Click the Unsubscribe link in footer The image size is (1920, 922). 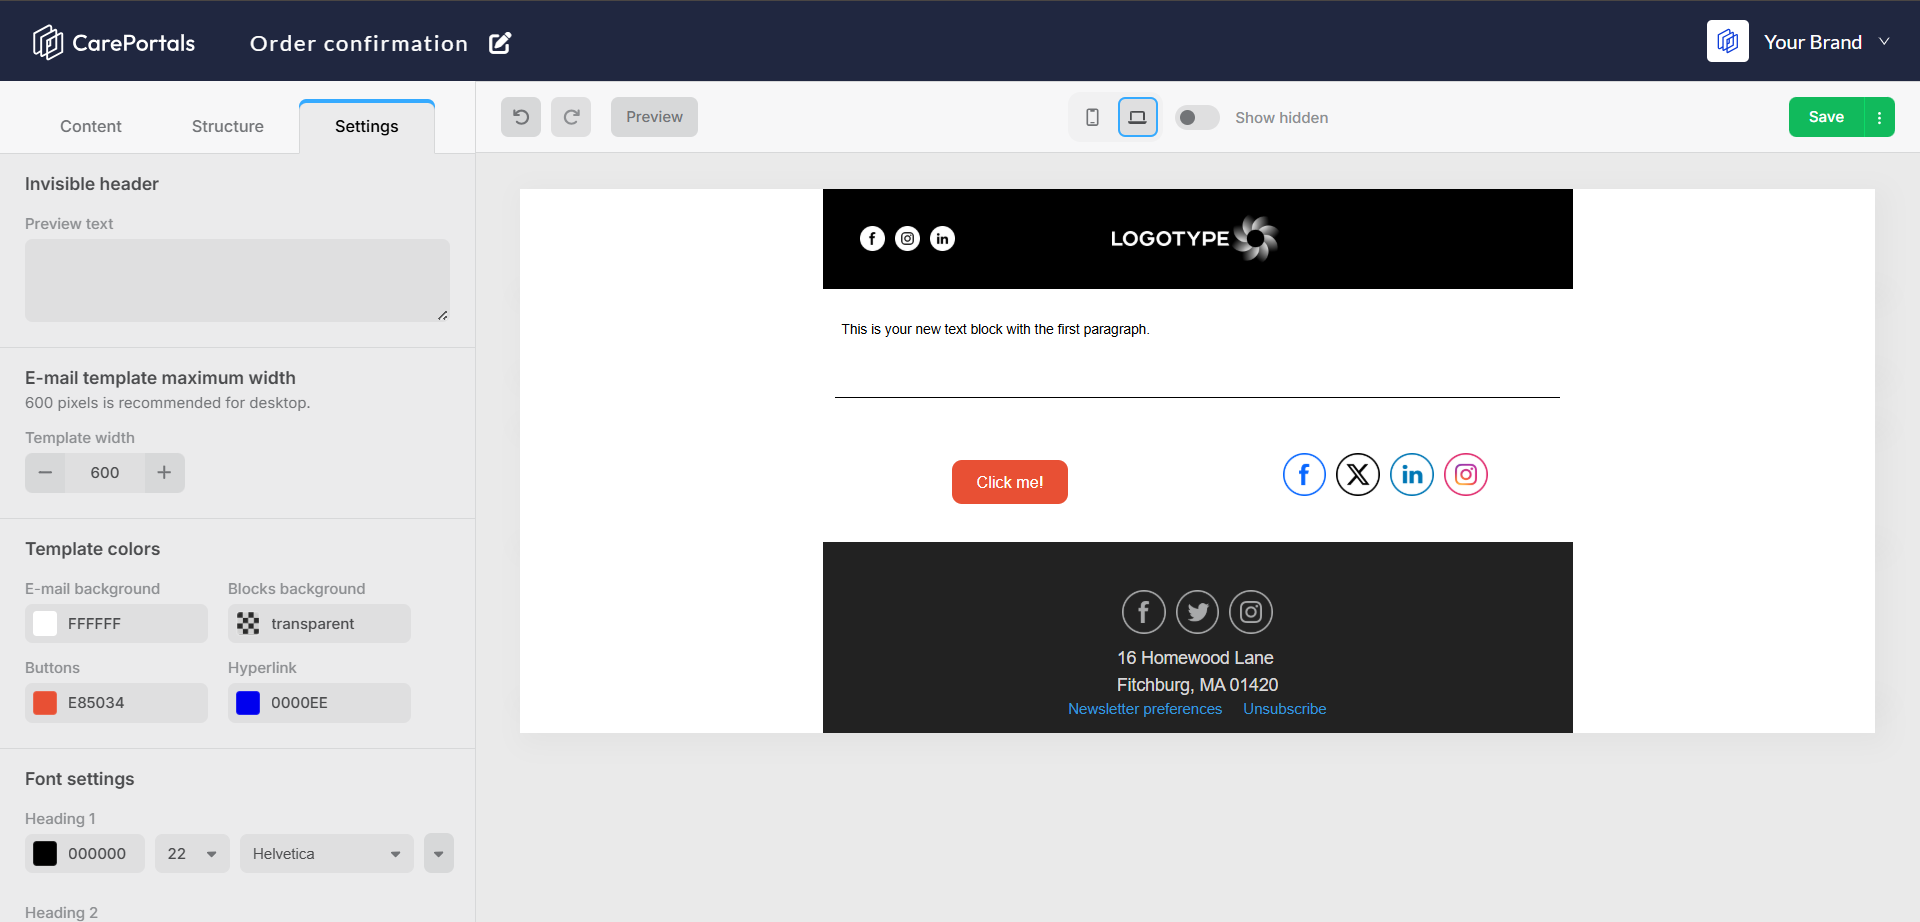pyautogui.click(x=1285, y=709)
